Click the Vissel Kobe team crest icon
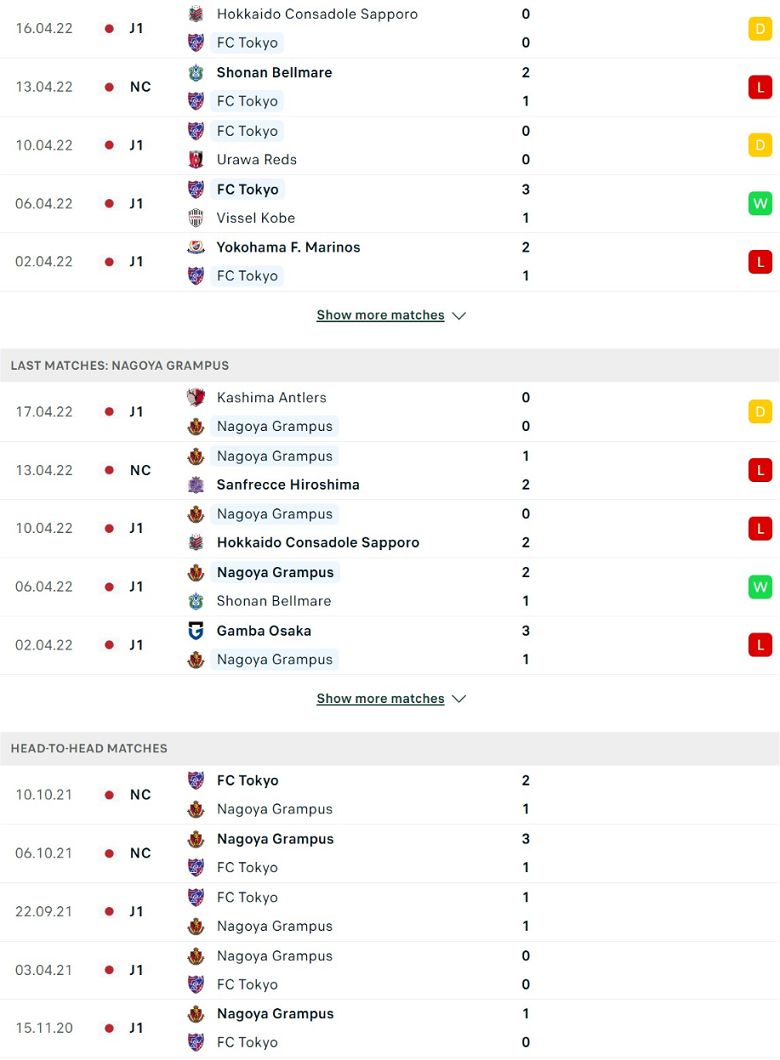Viewport: 780px width, 1060px height. [196, 218]
